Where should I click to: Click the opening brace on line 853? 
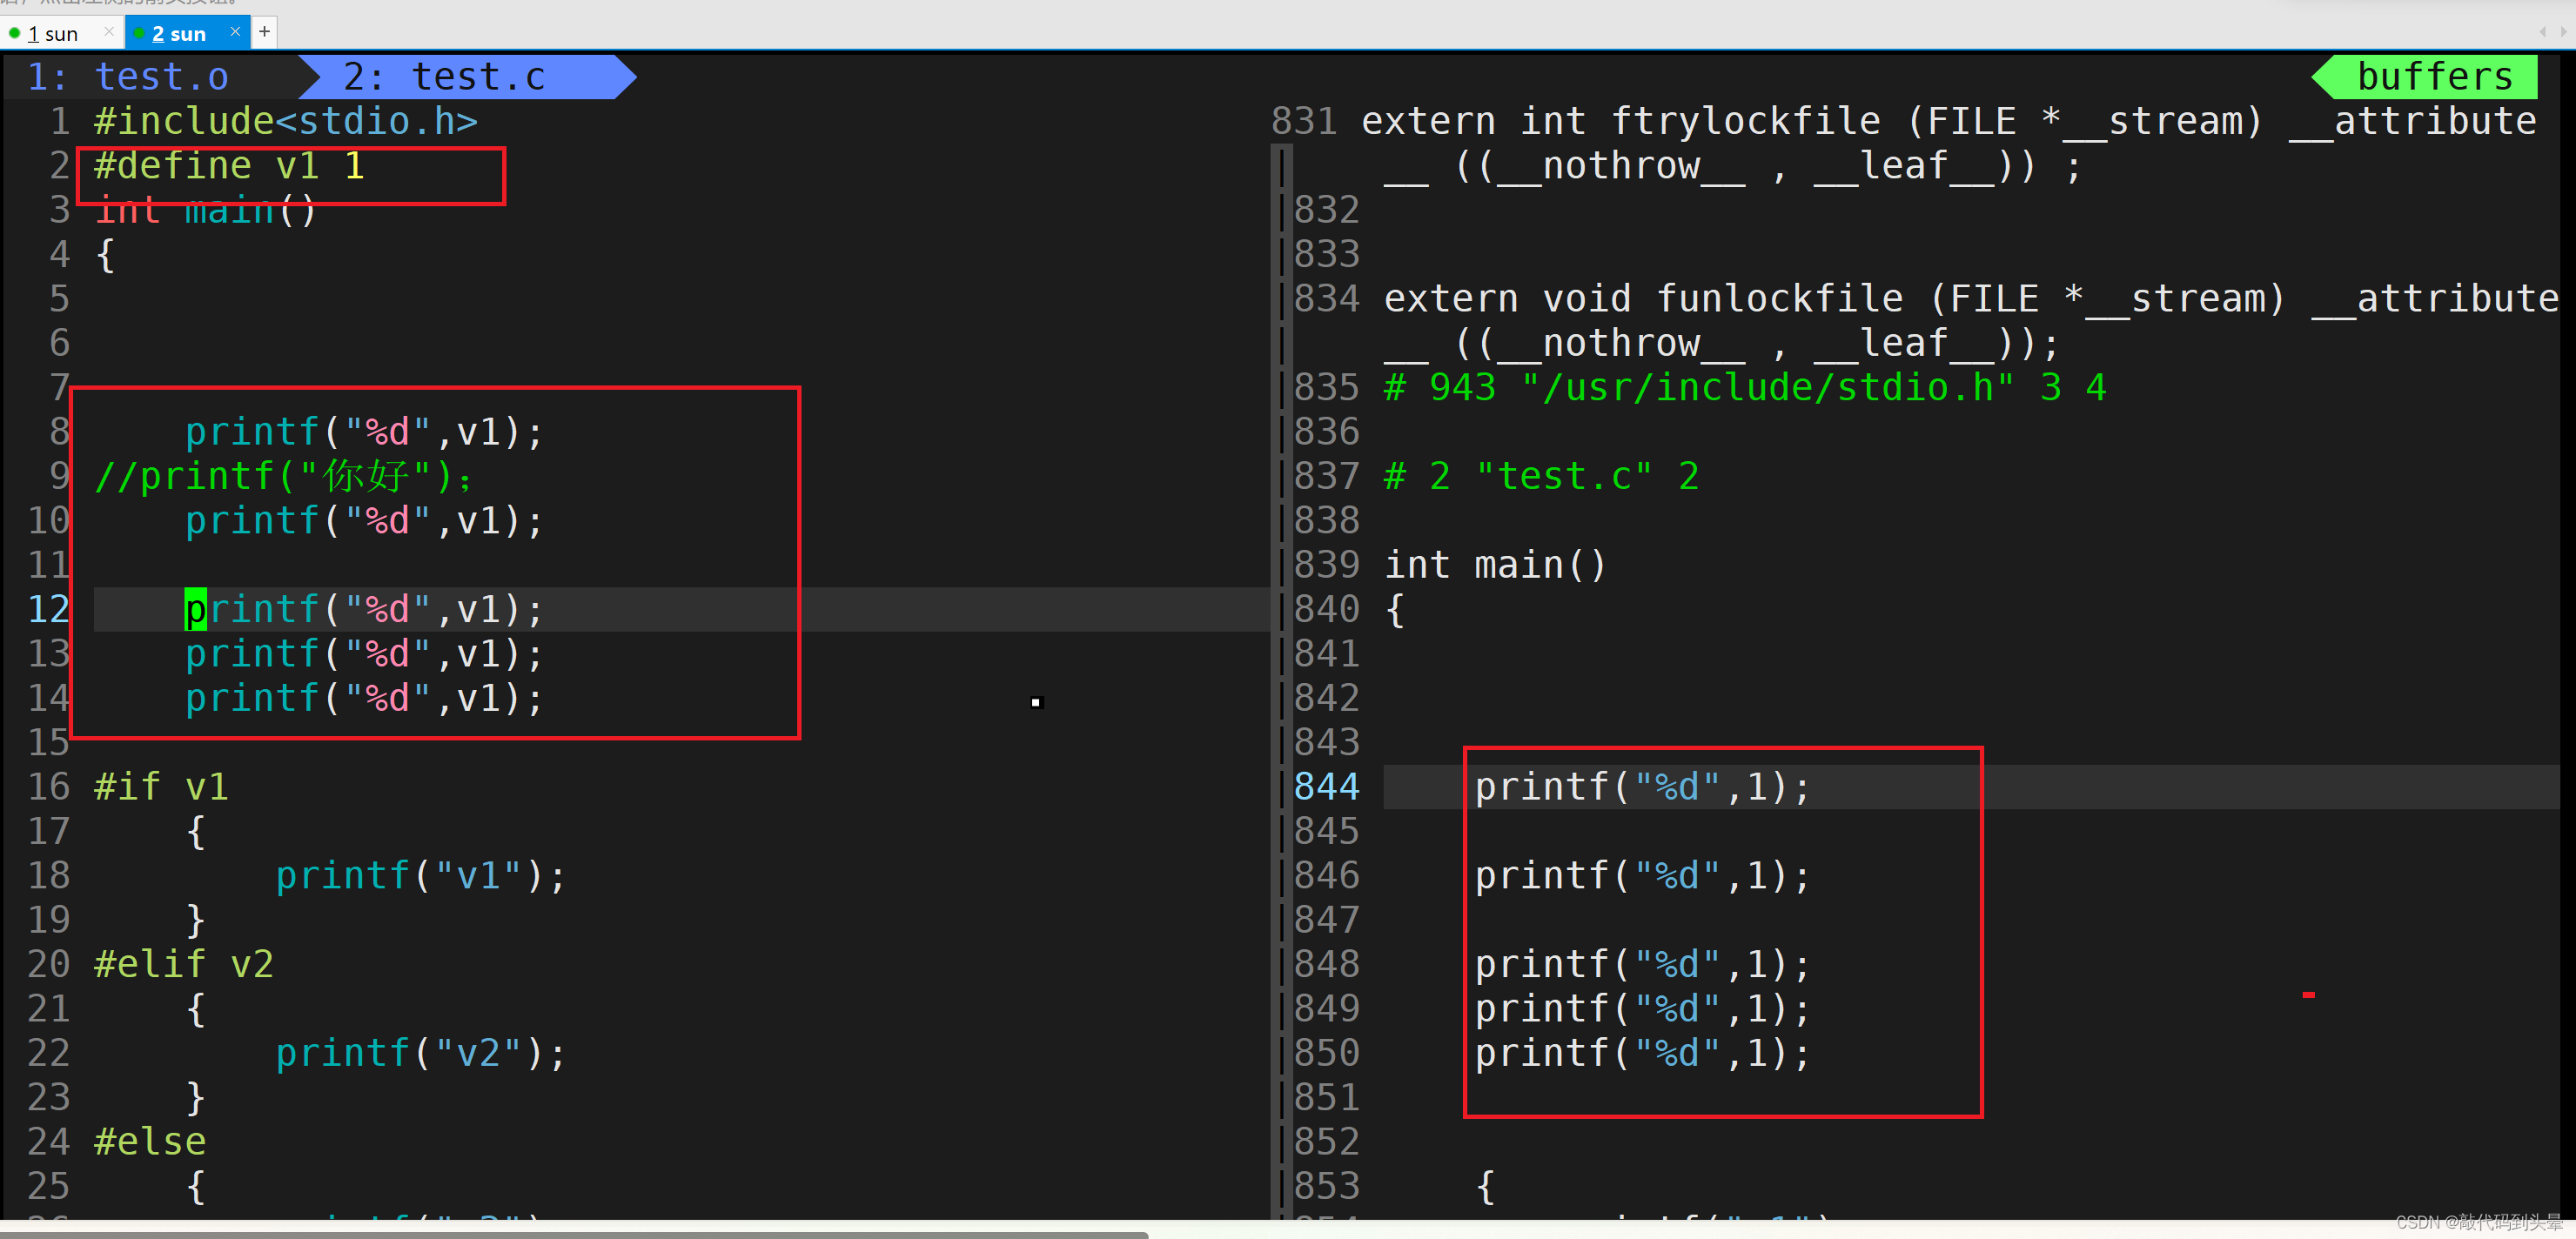tap(1486, 1186)
